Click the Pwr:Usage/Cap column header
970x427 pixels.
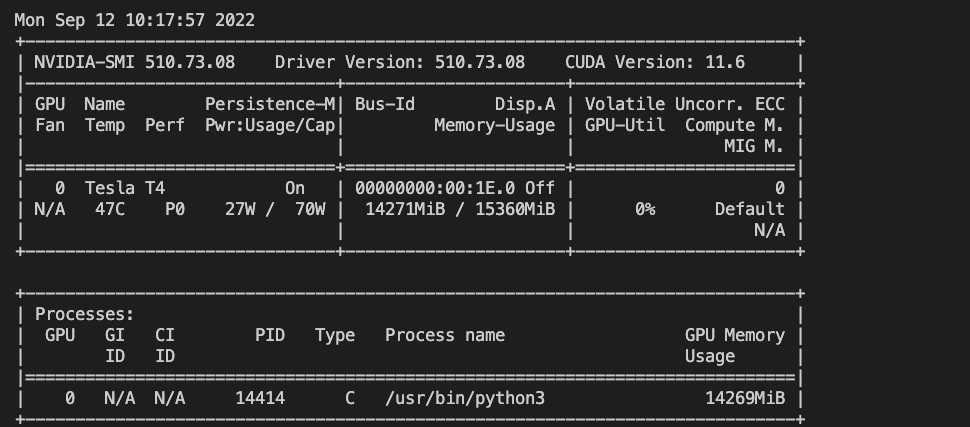[270, 126]
